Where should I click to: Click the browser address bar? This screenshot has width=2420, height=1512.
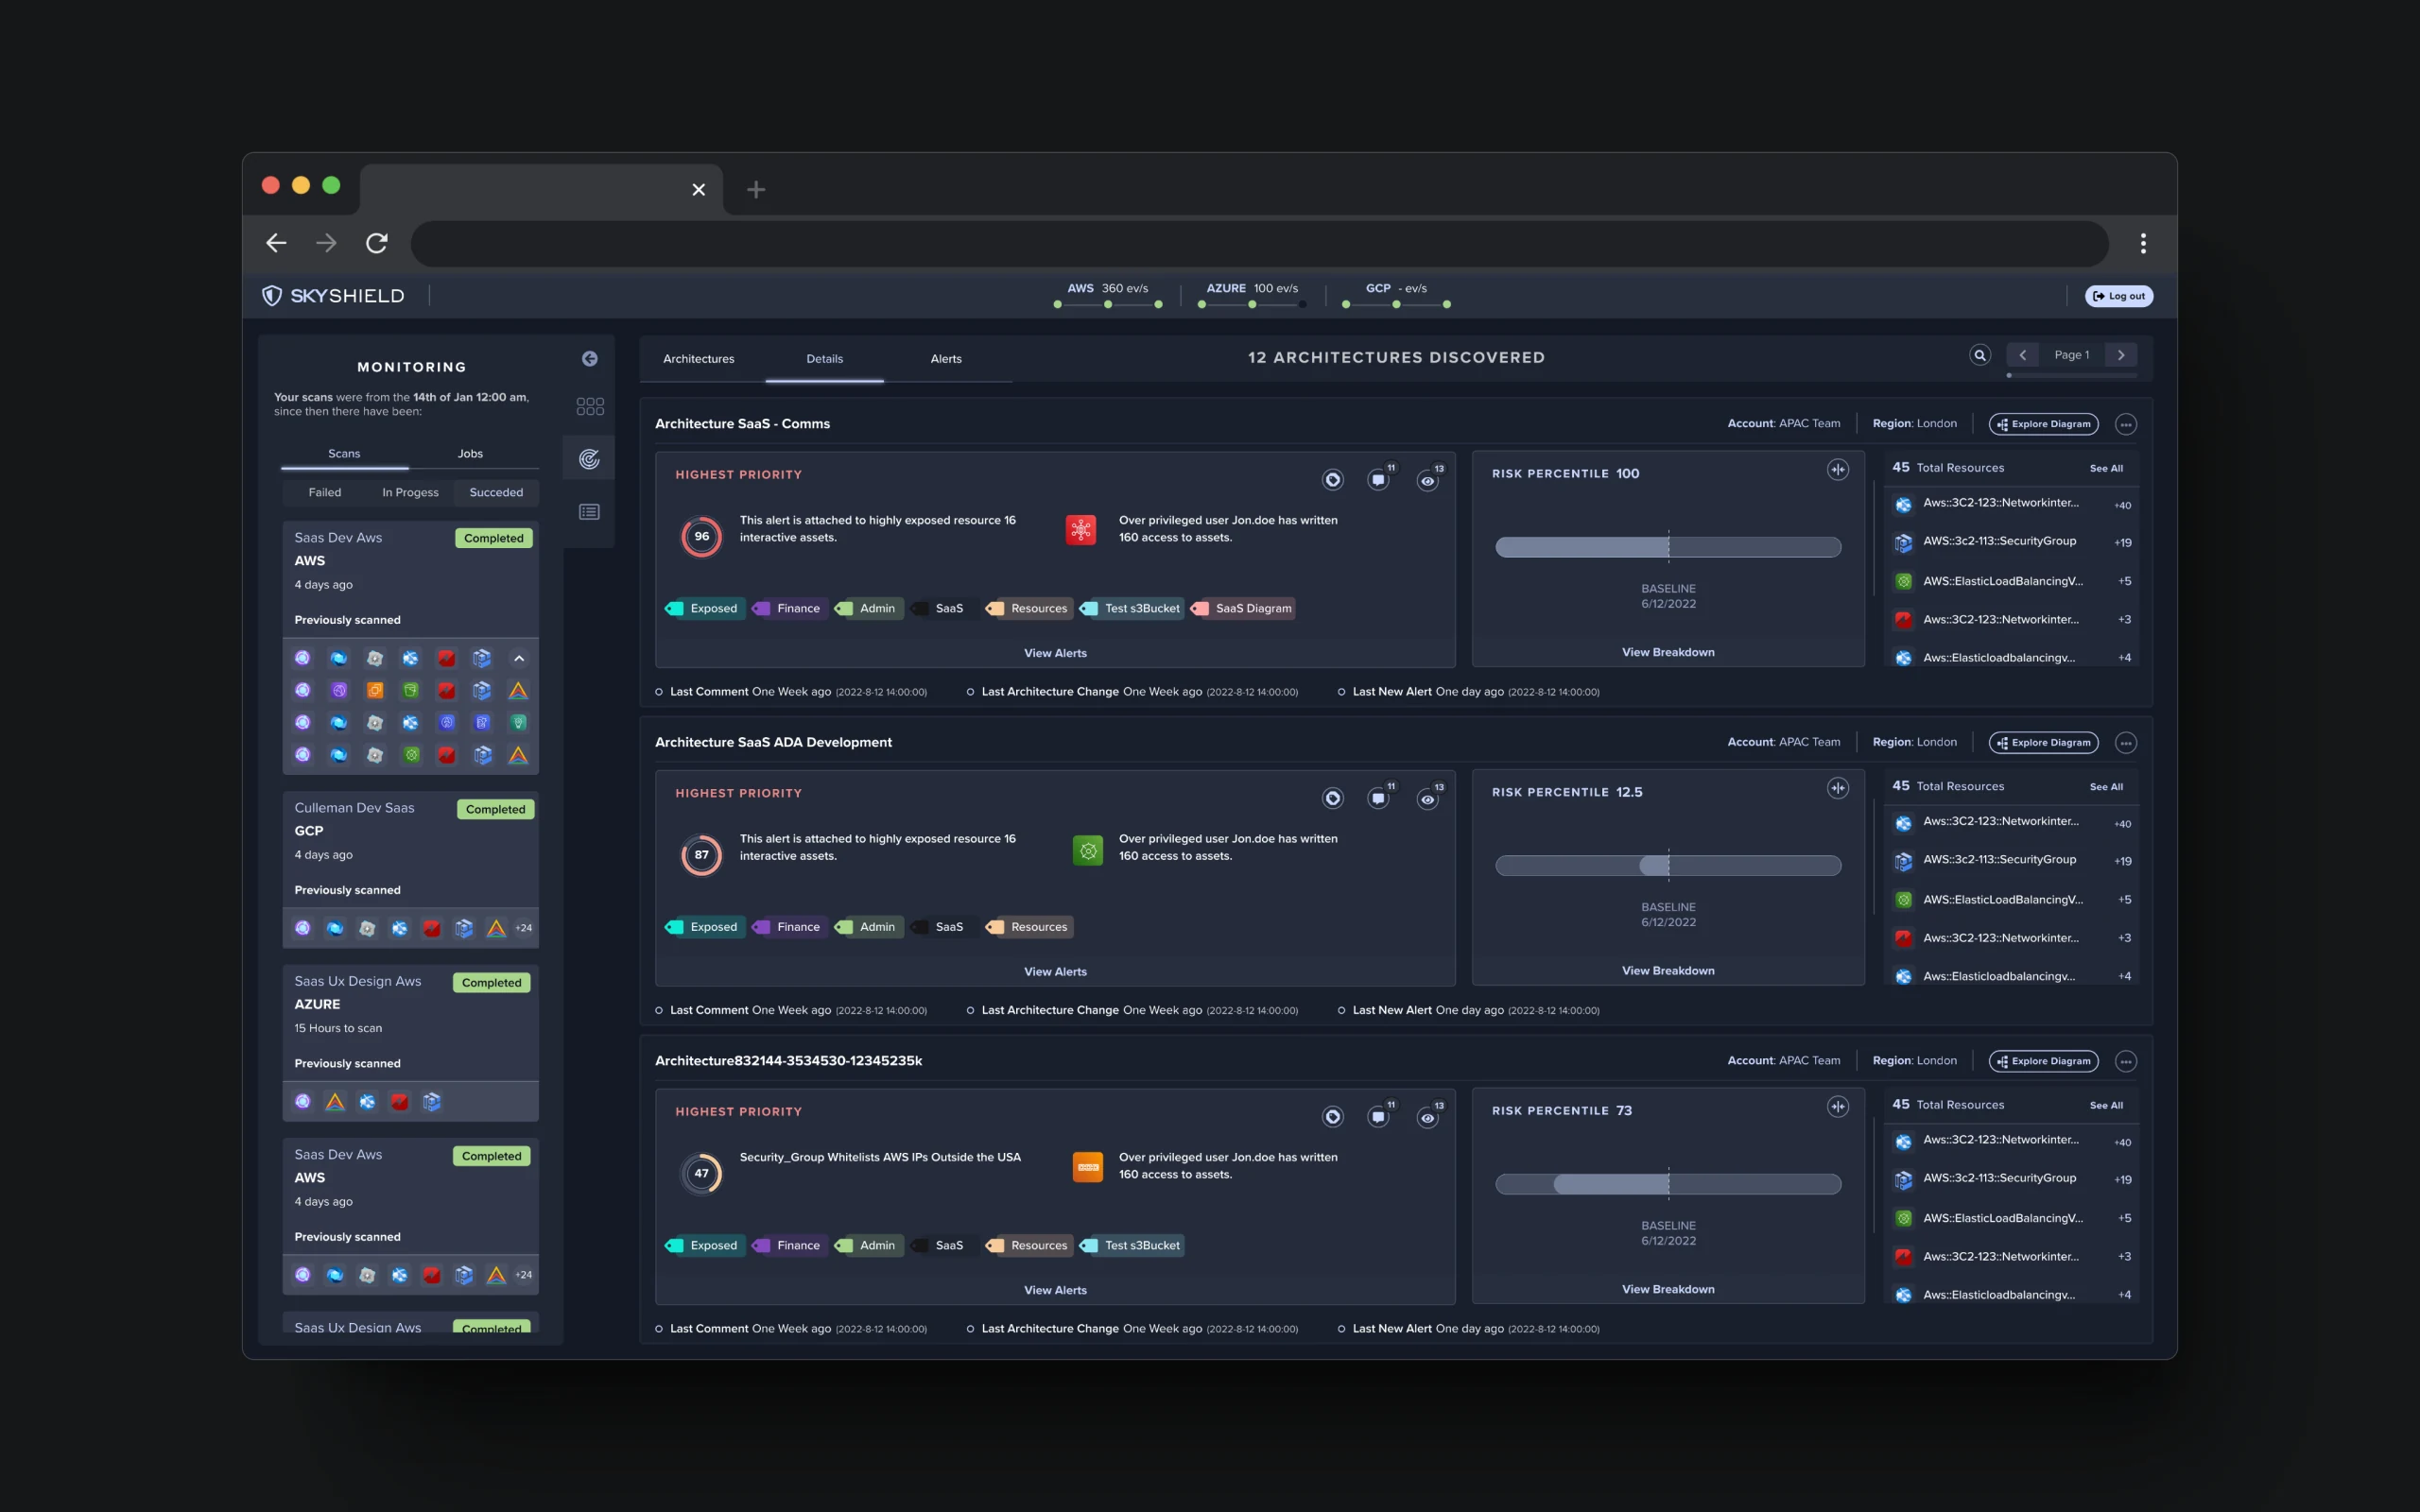tap(1259, 243)
